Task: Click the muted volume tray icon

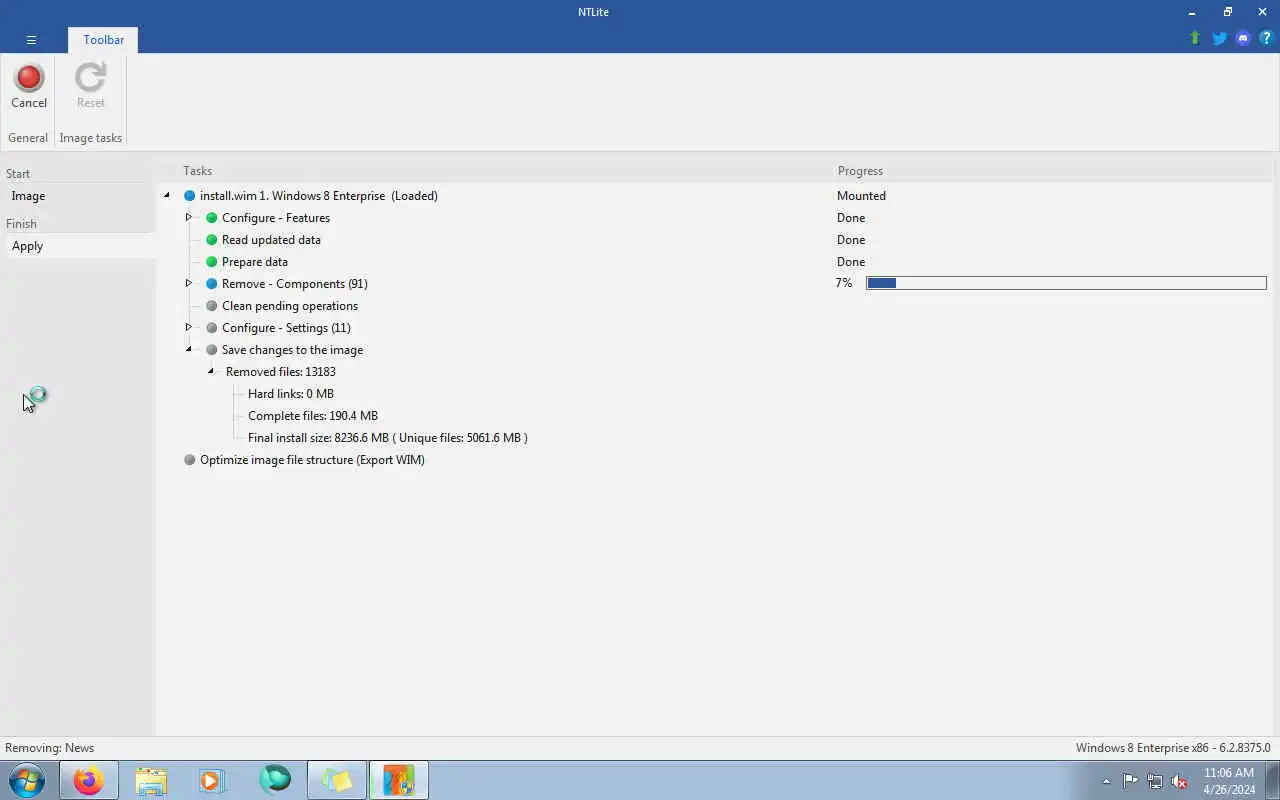Action: tap(1180, 781)
